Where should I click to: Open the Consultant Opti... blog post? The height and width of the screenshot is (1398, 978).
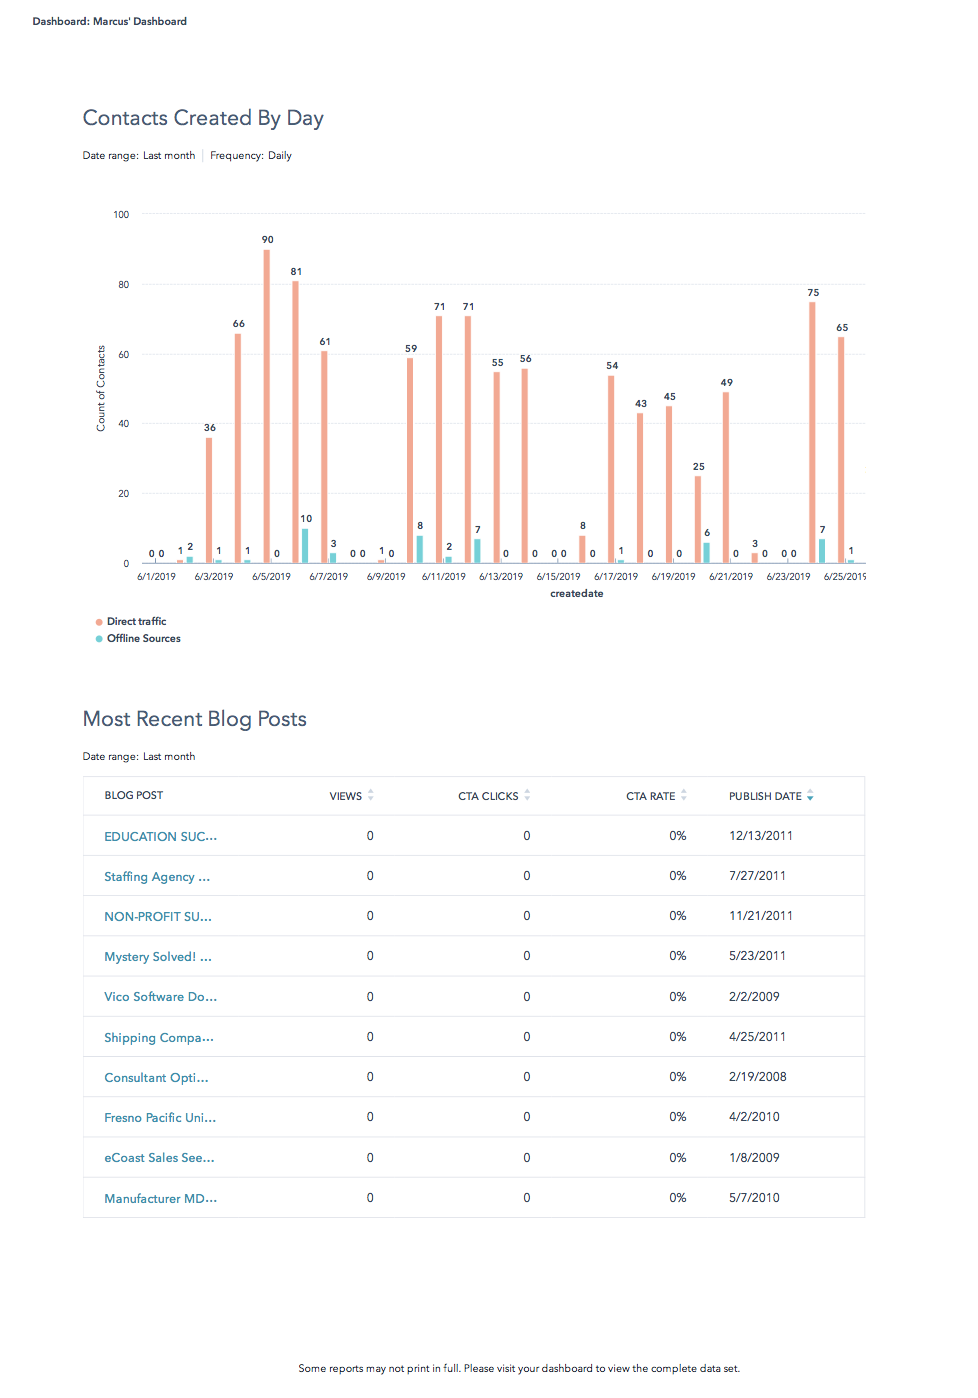156,1078
